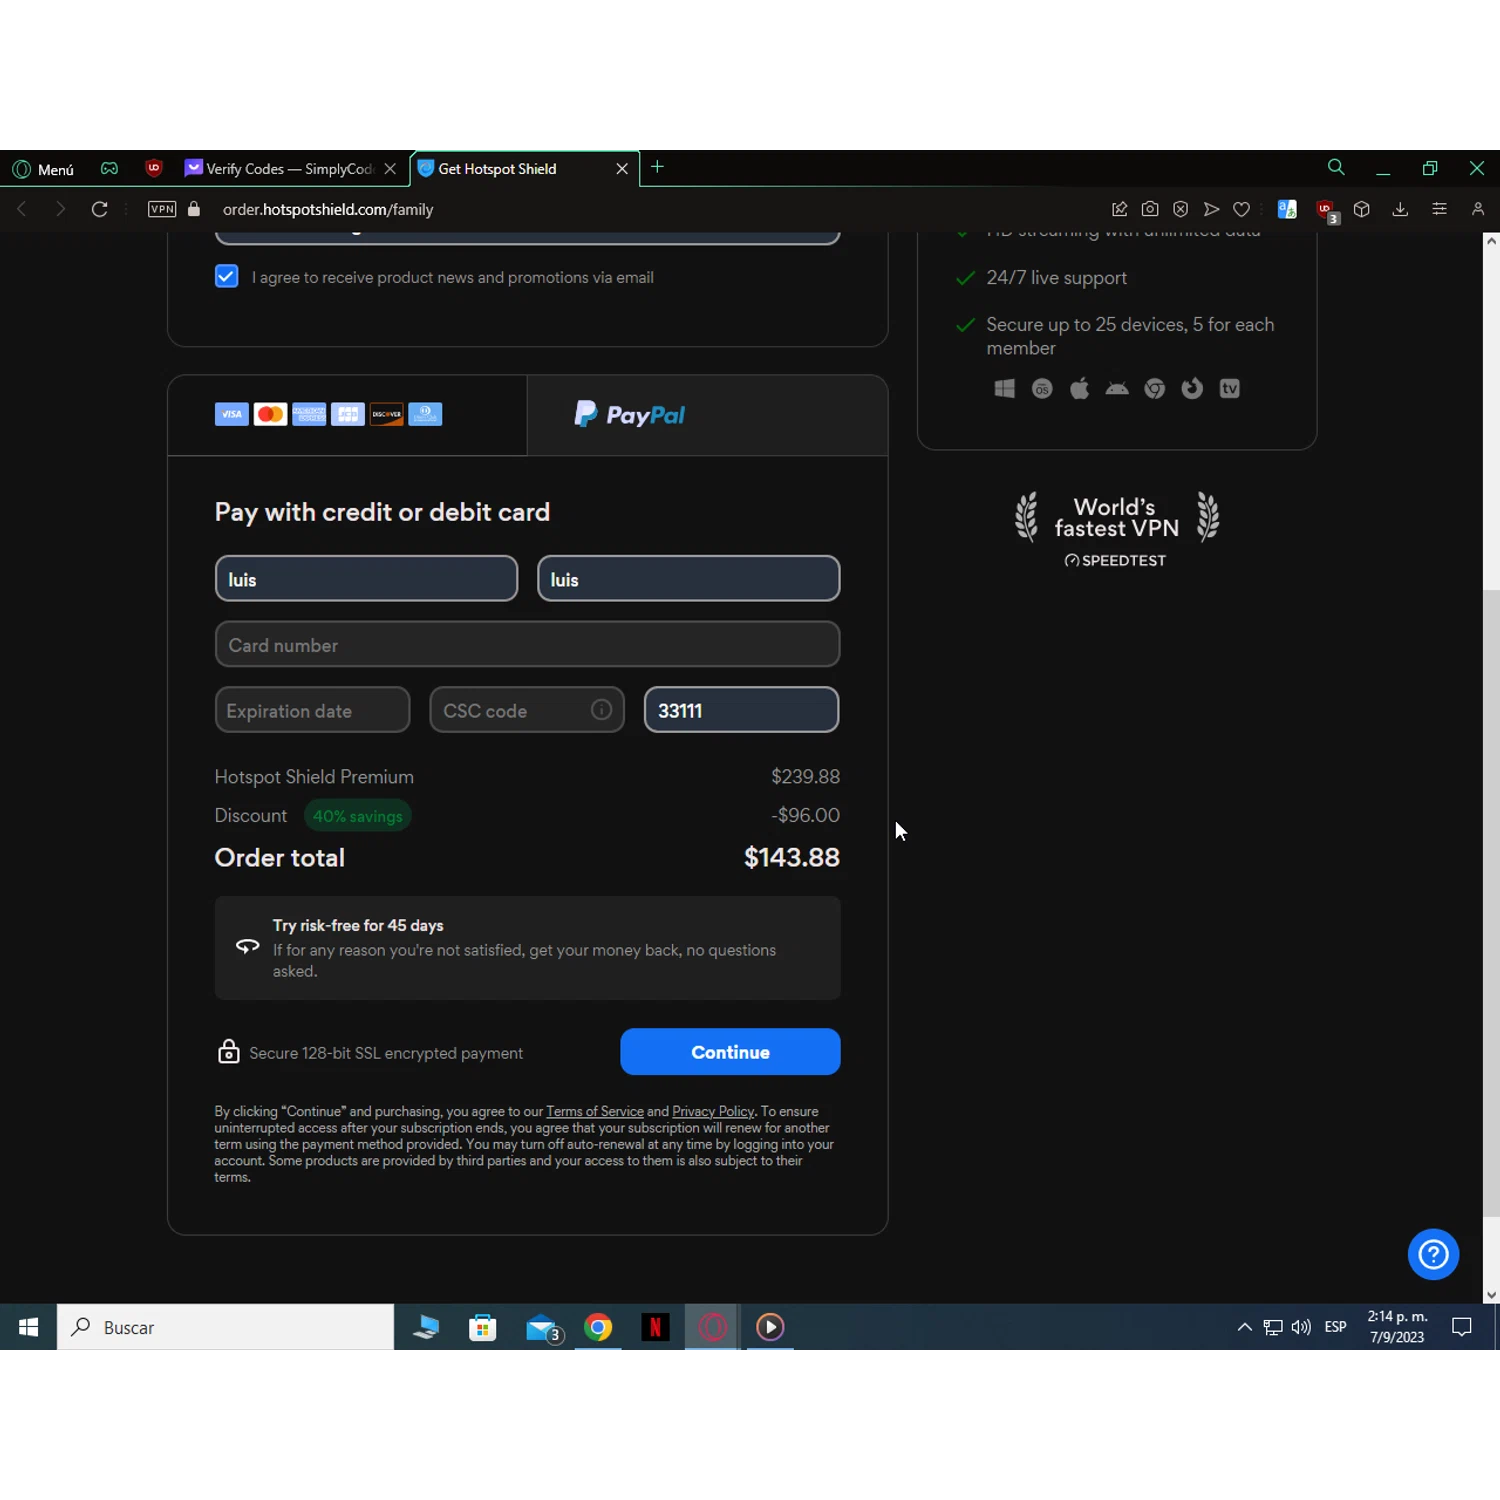
Task: Open a new tab with plus button
Action: tap(657, 167)
